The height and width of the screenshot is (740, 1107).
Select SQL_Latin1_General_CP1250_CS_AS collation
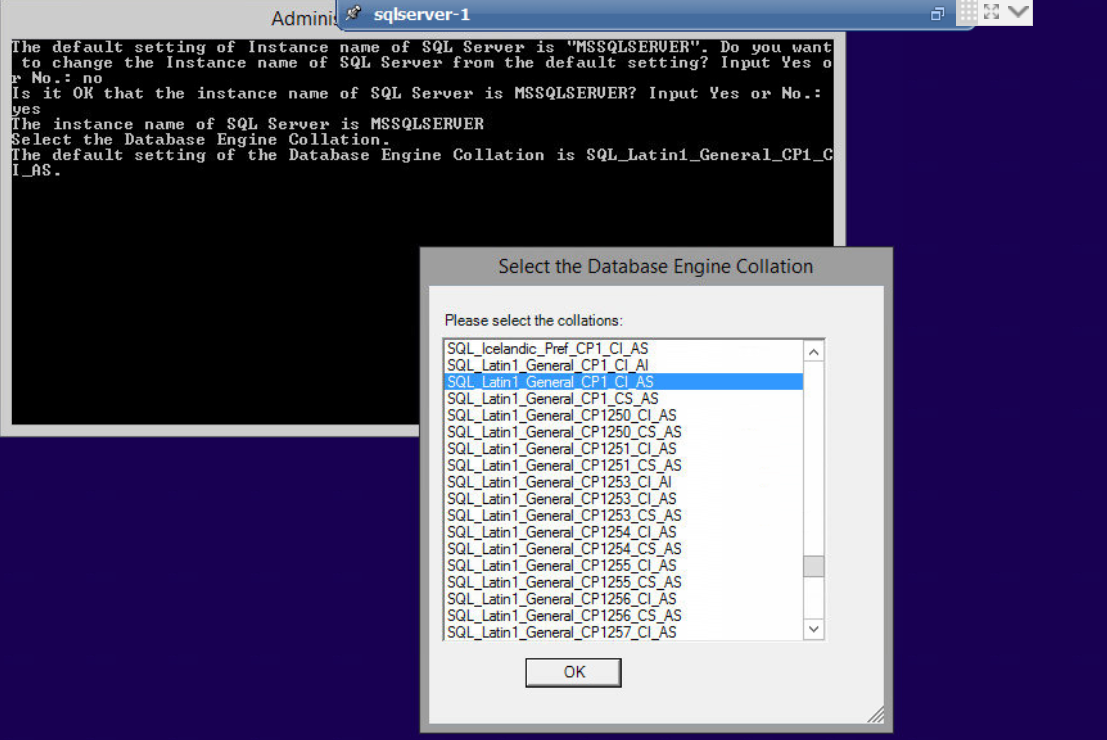pos(623,432)
